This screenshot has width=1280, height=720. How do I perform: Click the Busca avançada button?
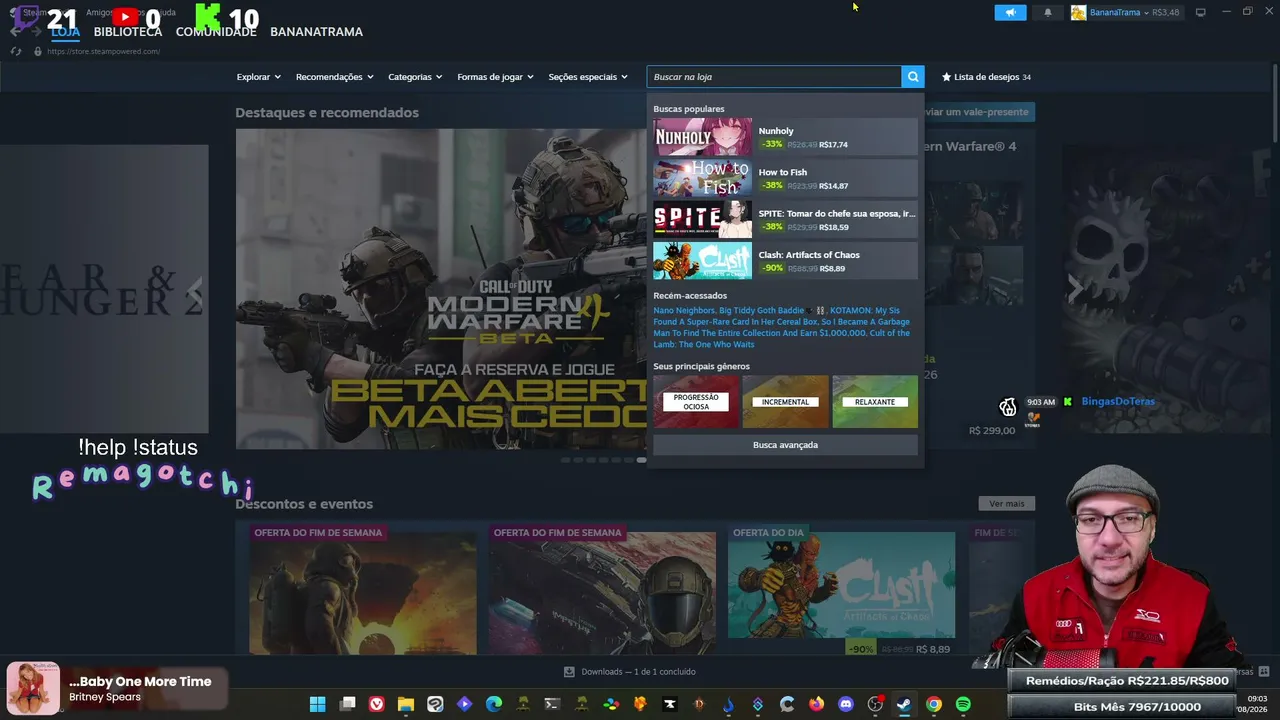(x=785, y=445)
